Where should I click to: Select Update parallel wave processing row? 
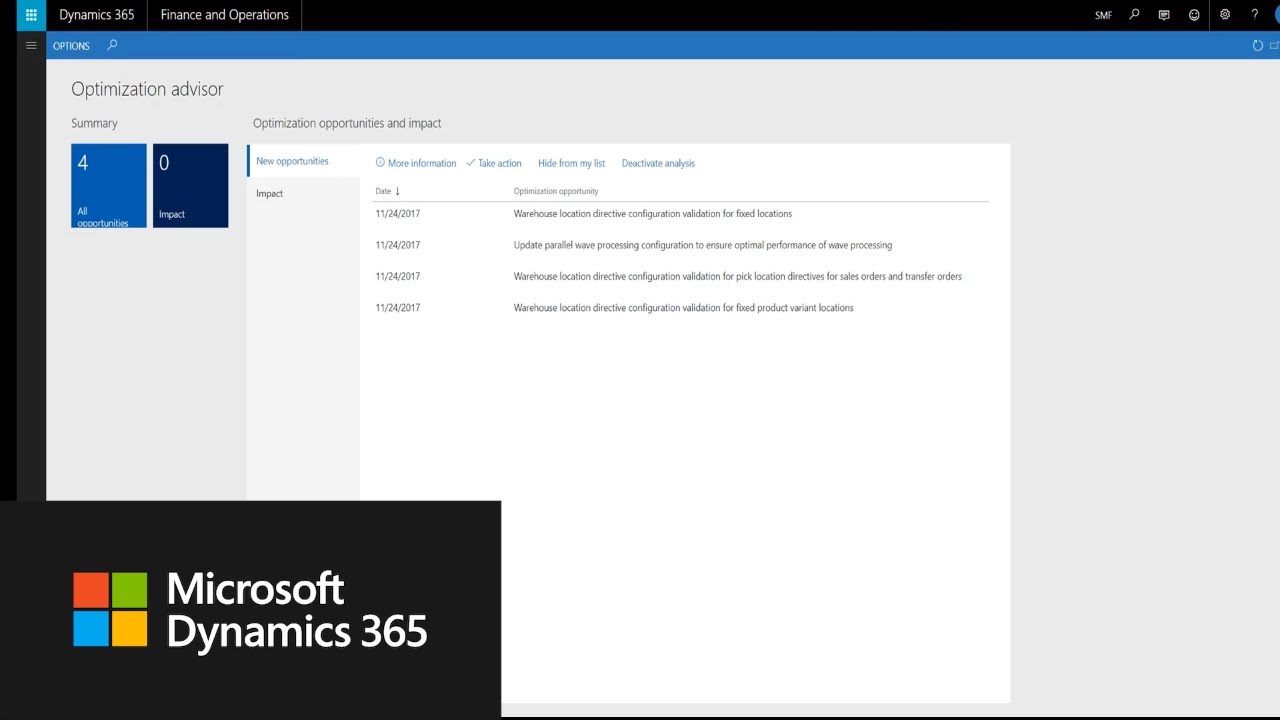681,245
